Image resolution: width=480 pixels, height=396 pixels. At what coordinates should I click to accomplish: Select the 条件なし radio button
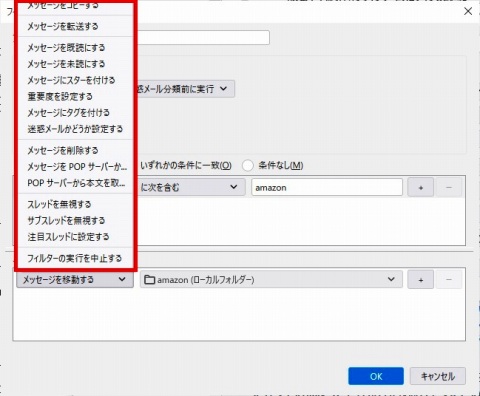(x=248, y=165)
